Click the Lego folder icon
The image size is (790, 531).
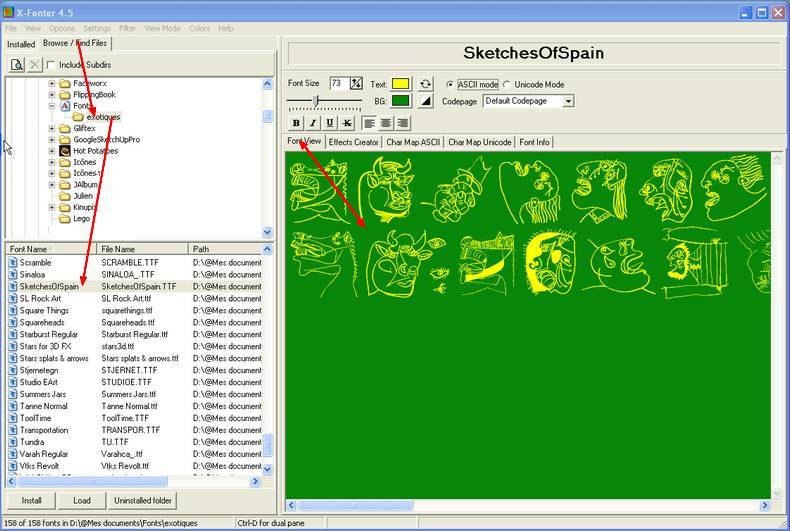point(64,219)
